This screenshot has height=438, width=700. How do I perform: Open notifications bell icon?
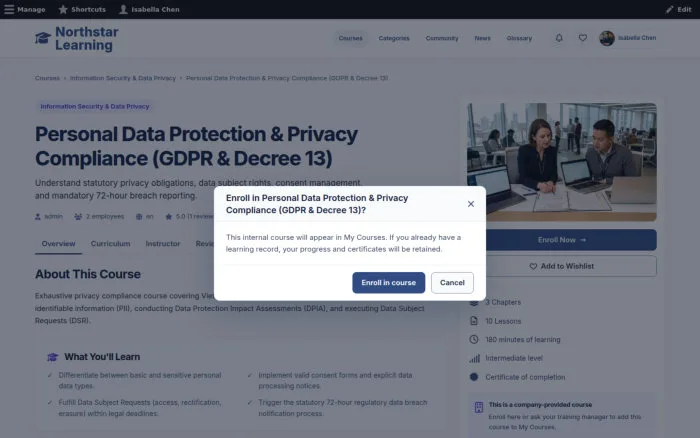[559, 38]
